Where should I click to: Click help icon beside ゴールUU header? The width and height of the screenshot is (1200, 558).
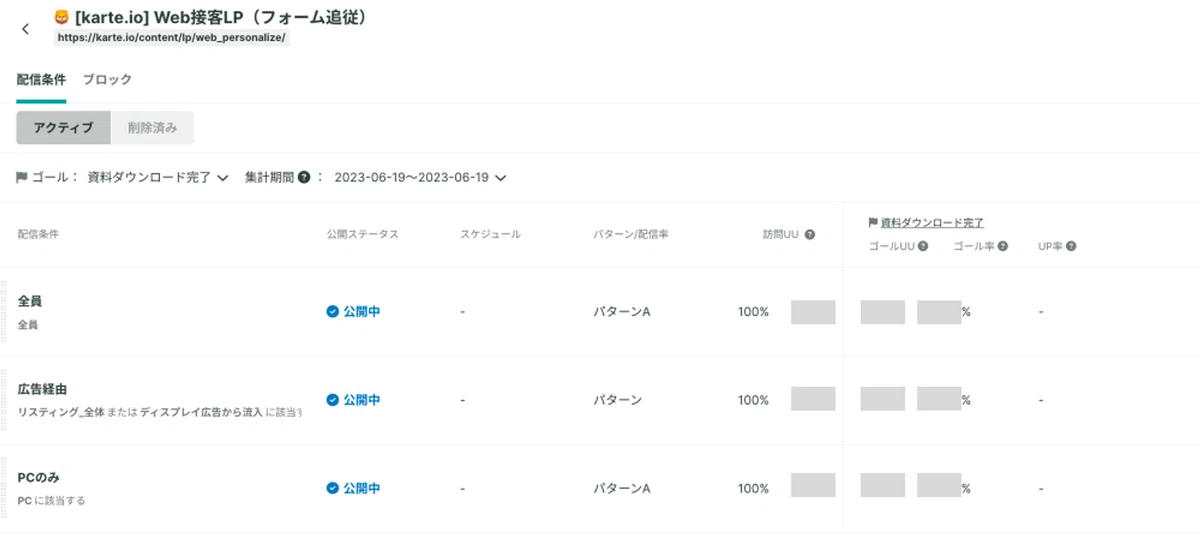(x=923, y=246)
